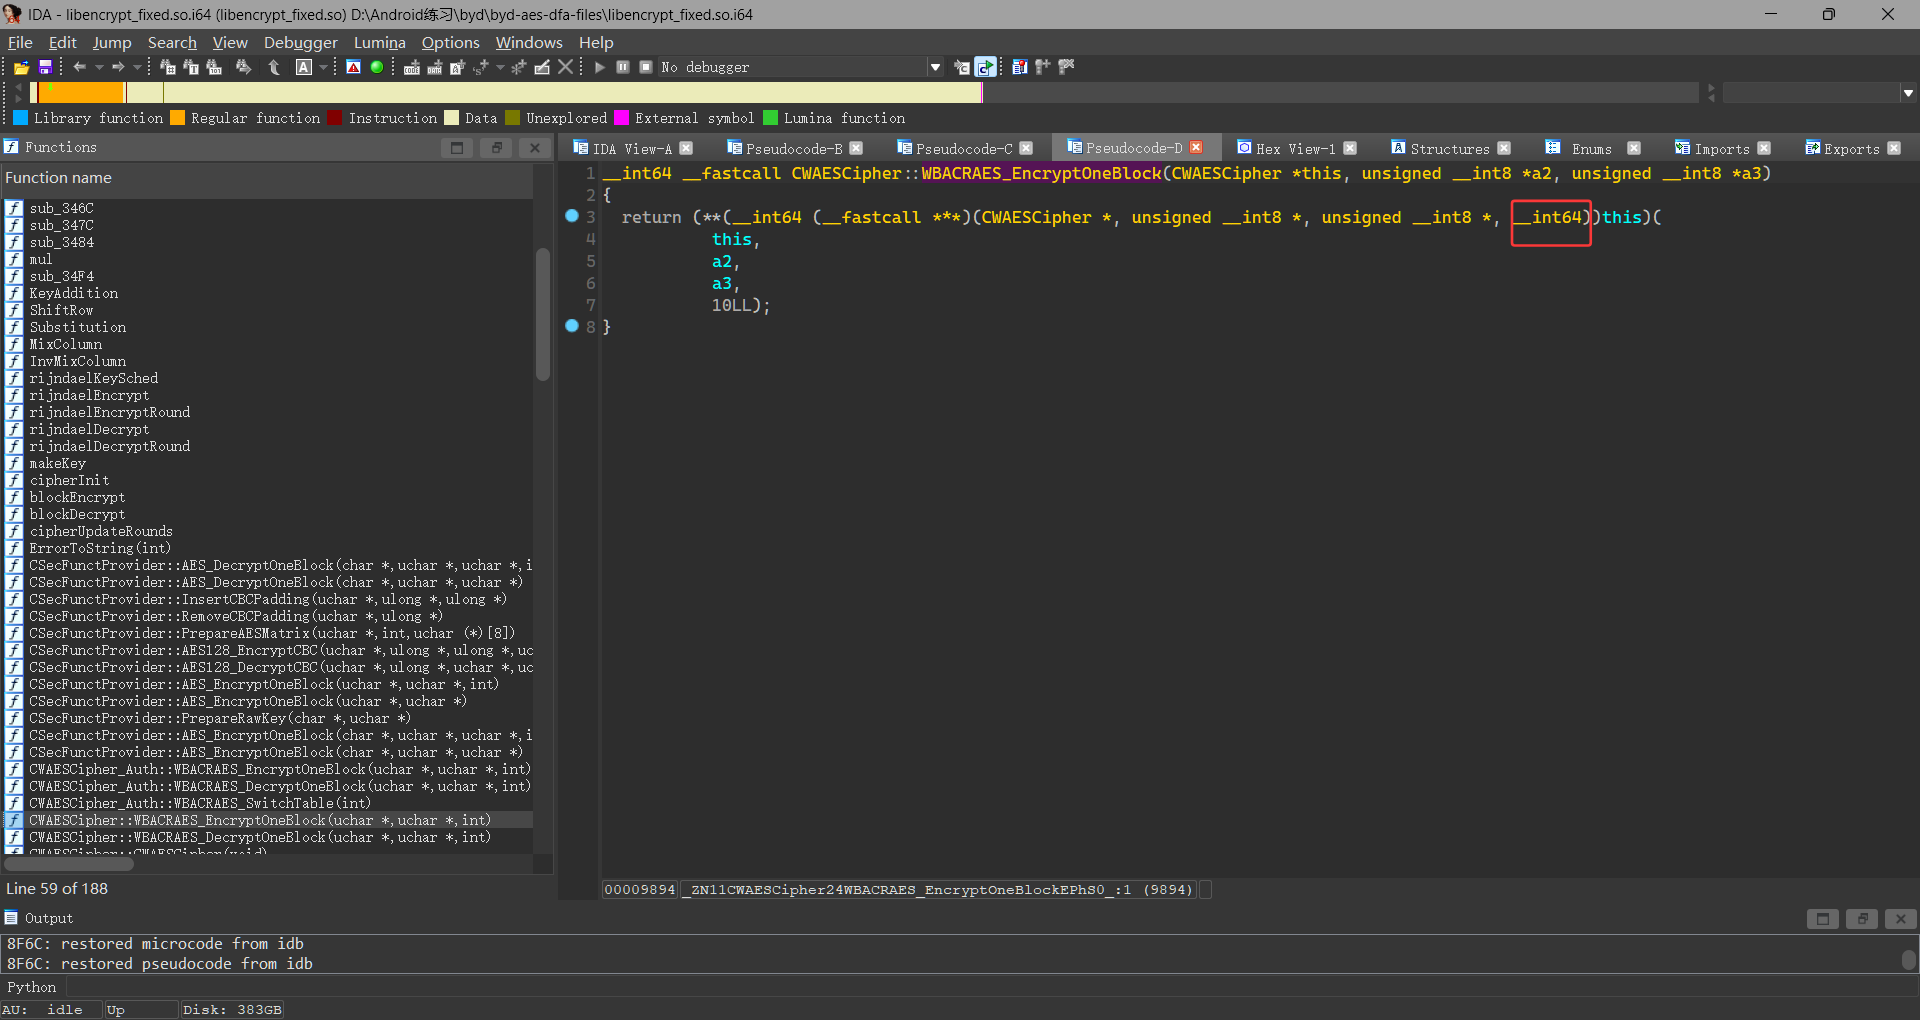The image size is (1920, 1020).
Task: Close the Functions panel
Action: [x=535, y=148]
